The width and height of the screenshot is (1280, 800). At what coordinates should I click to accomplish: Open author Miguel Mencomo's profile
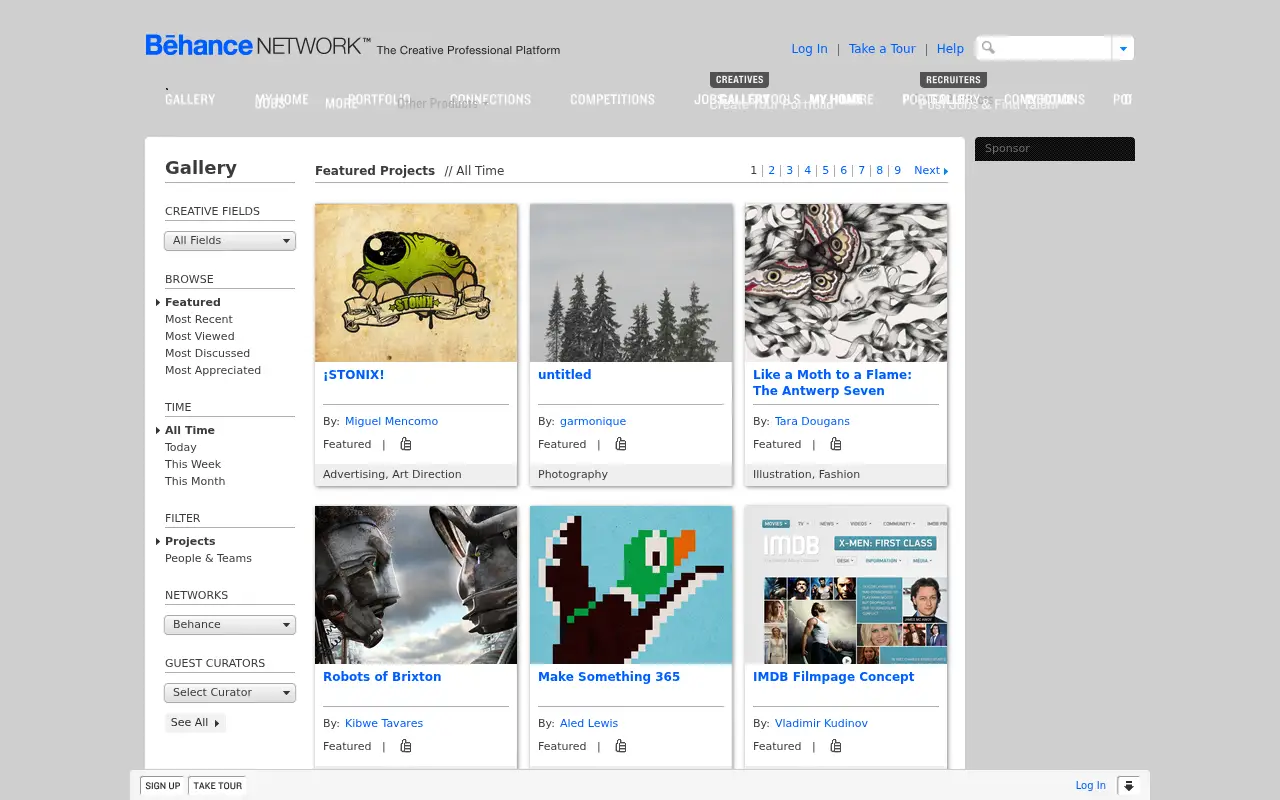coord(391,421)
